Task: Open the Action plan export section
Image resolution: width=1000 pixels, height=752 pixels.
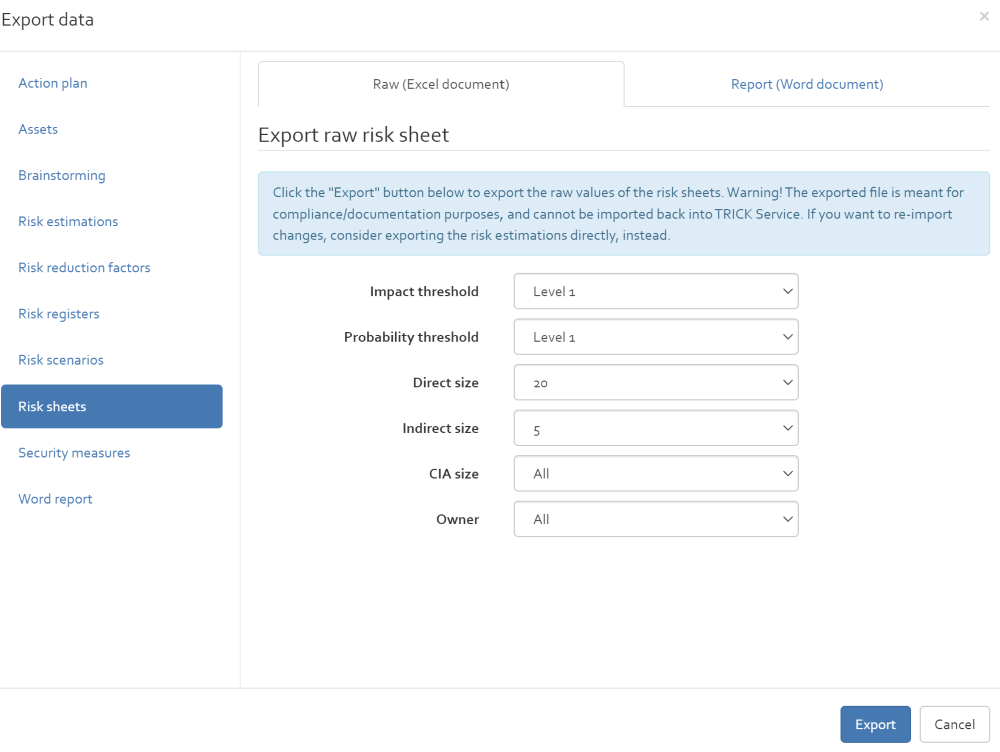Action: [53, 83]
